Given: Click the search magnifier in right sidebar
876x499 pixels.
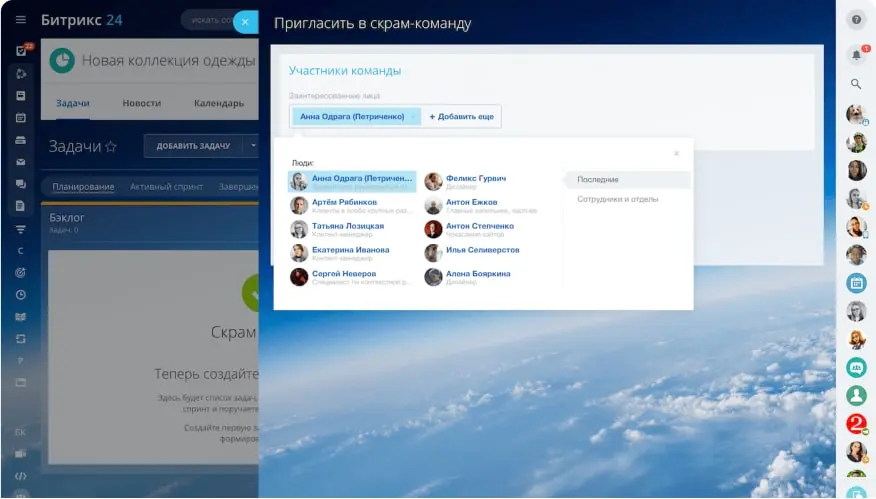Looking at the screenshot, I should pos(856,85).
